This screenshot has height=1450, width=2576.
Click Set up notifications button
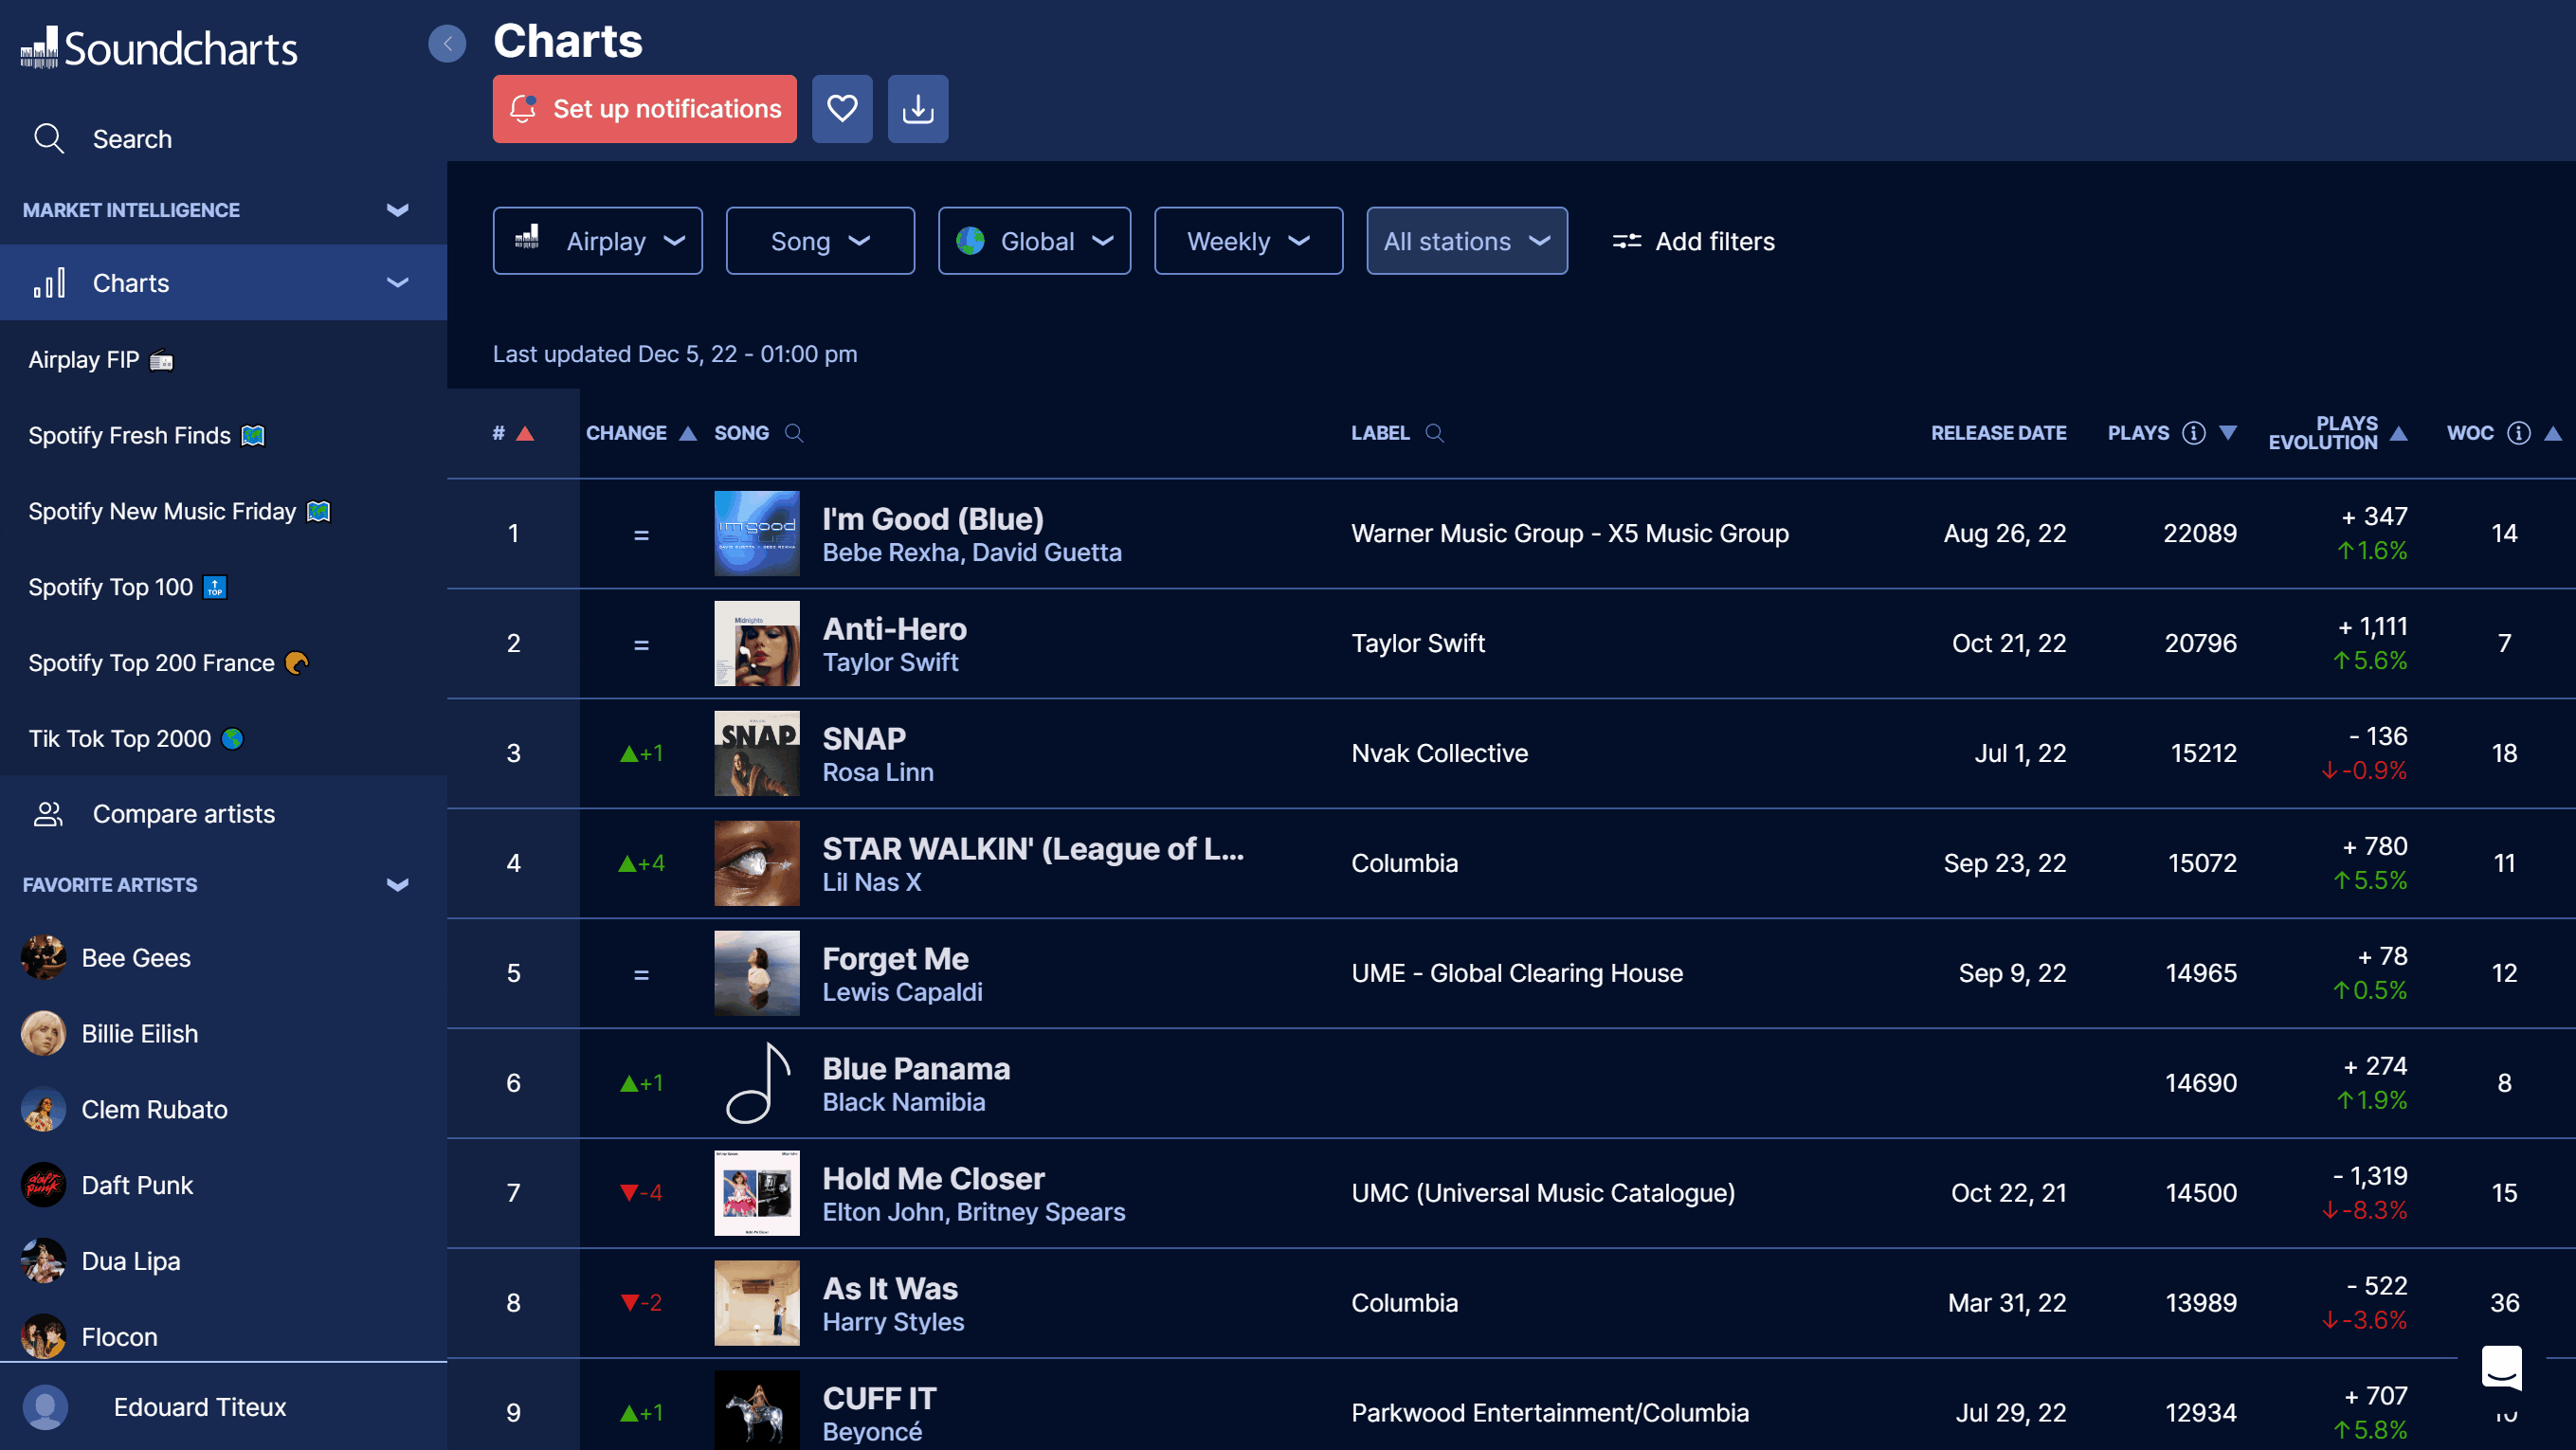(644, 108)
